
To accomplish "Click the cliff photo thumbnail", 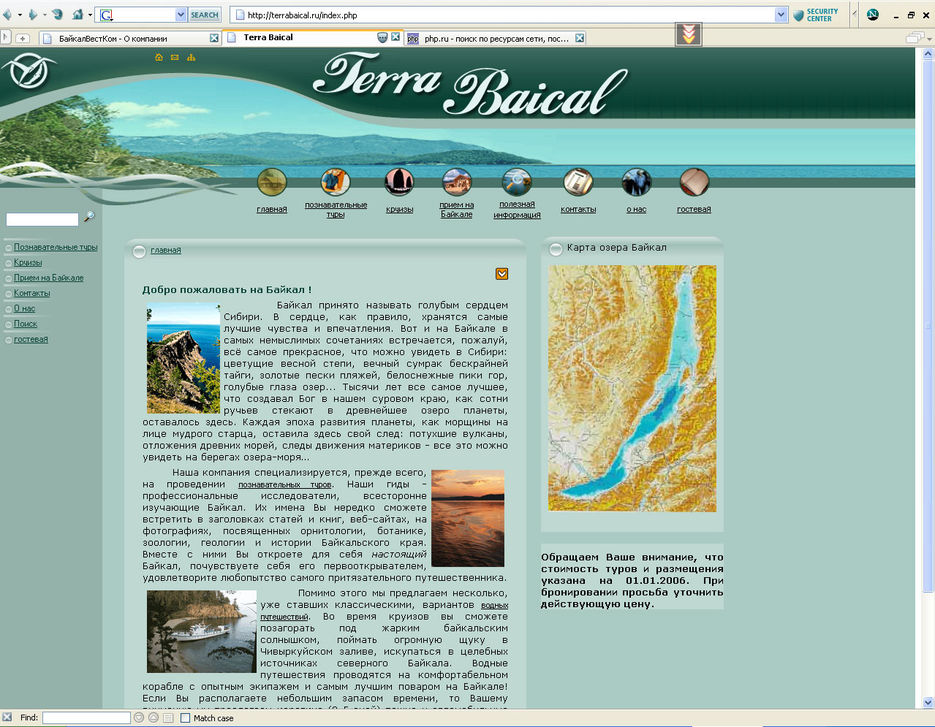I will pyautogui.click(x=184, y=358).
